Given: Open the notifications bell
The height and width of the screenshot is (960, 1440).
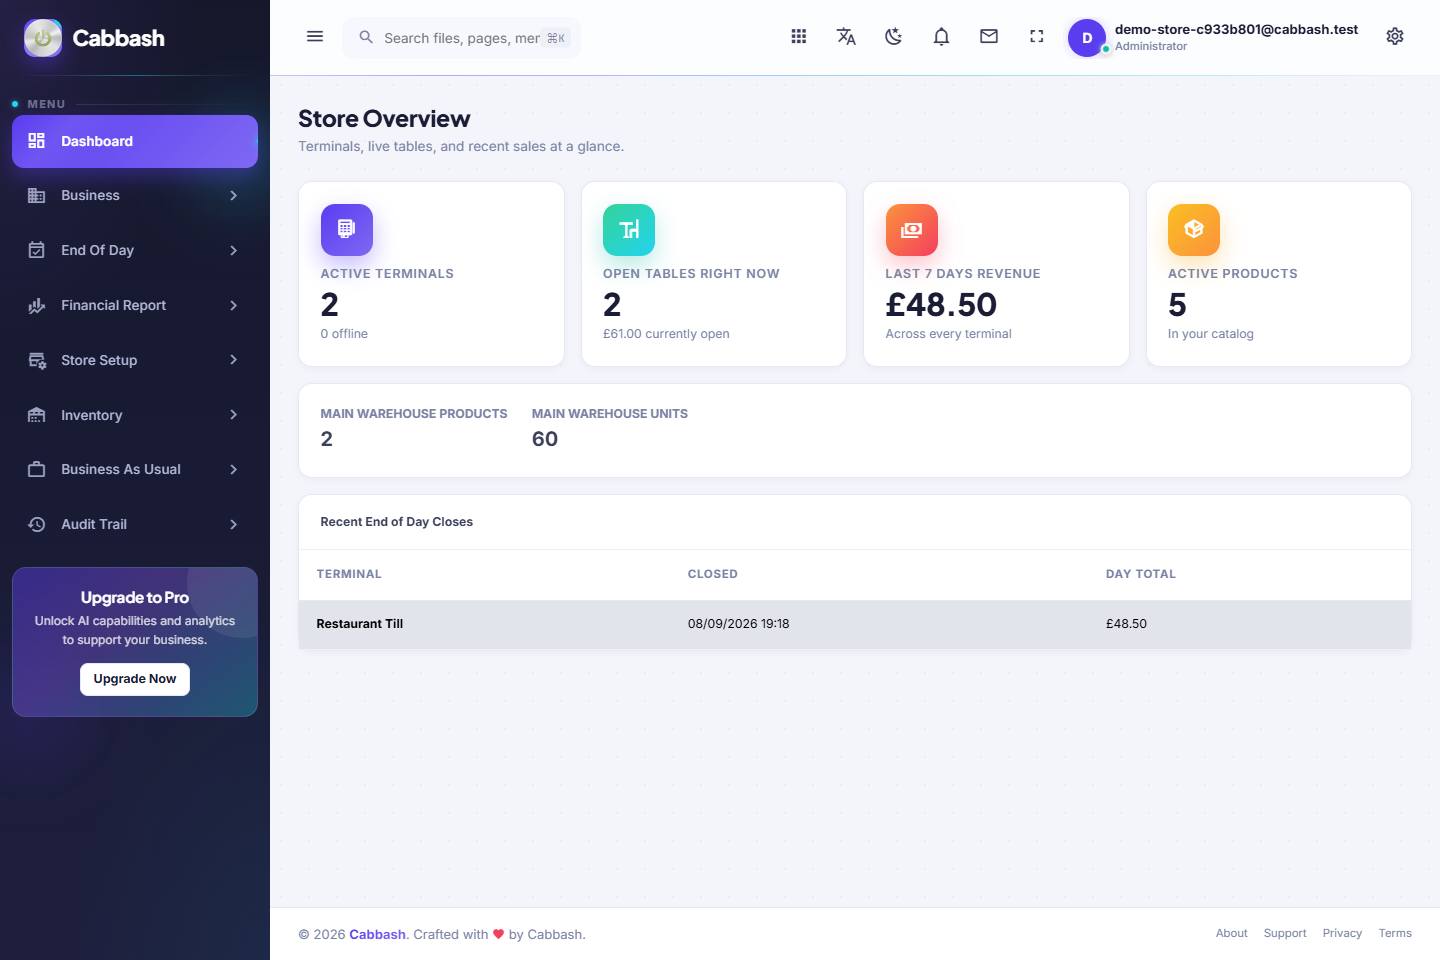Looking at the screenshot, I should 941,37.
